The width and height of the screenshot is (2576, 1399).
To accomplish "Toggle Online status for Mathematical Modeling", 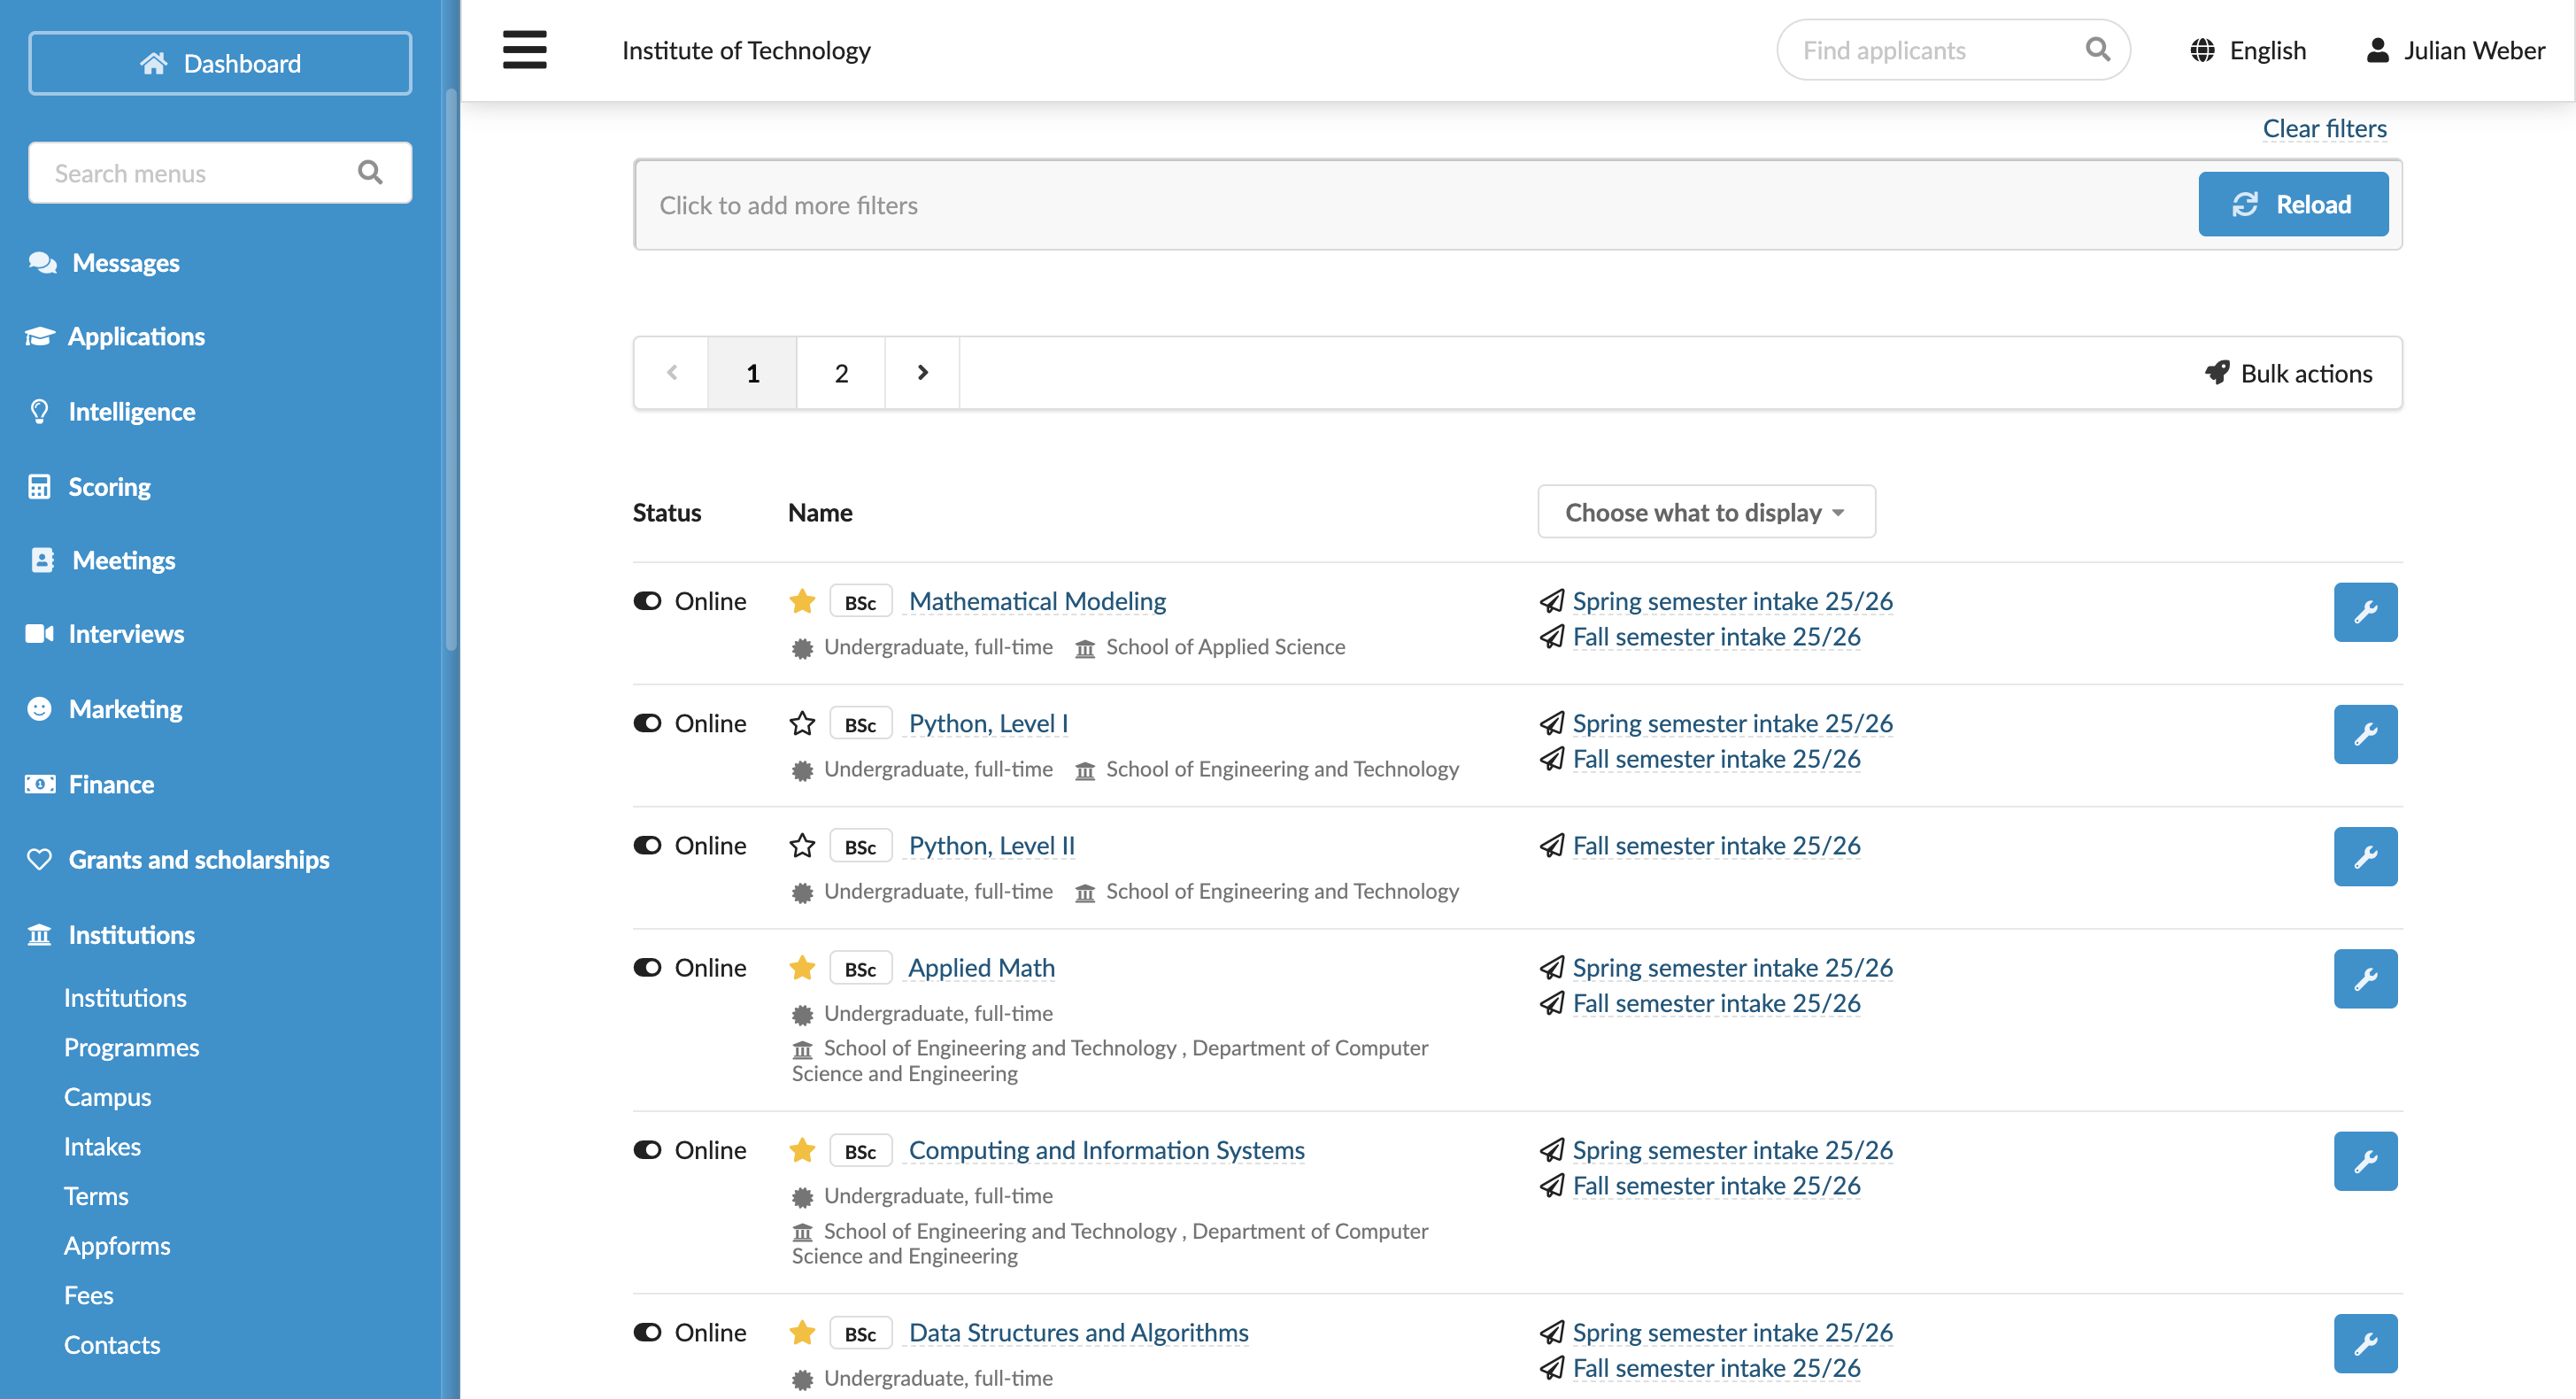I will click(x=647, y=601).
